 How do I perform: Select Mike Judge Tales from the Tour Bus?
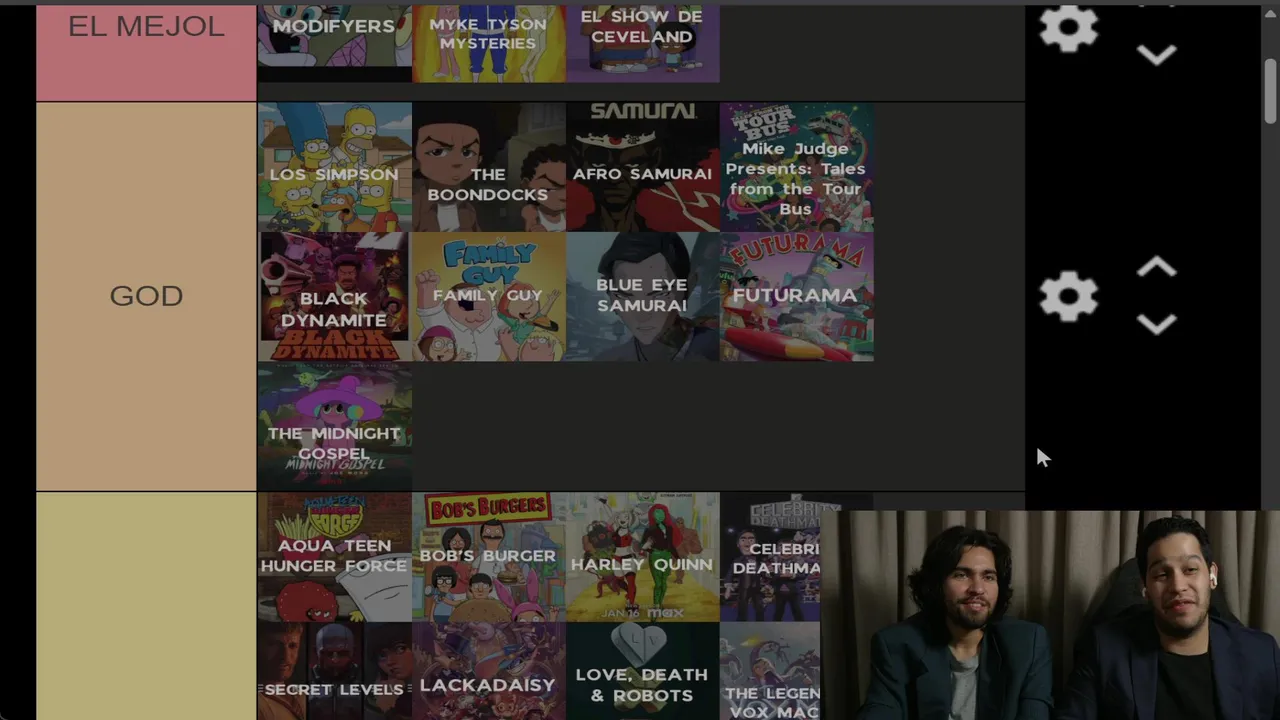(797, 167)
